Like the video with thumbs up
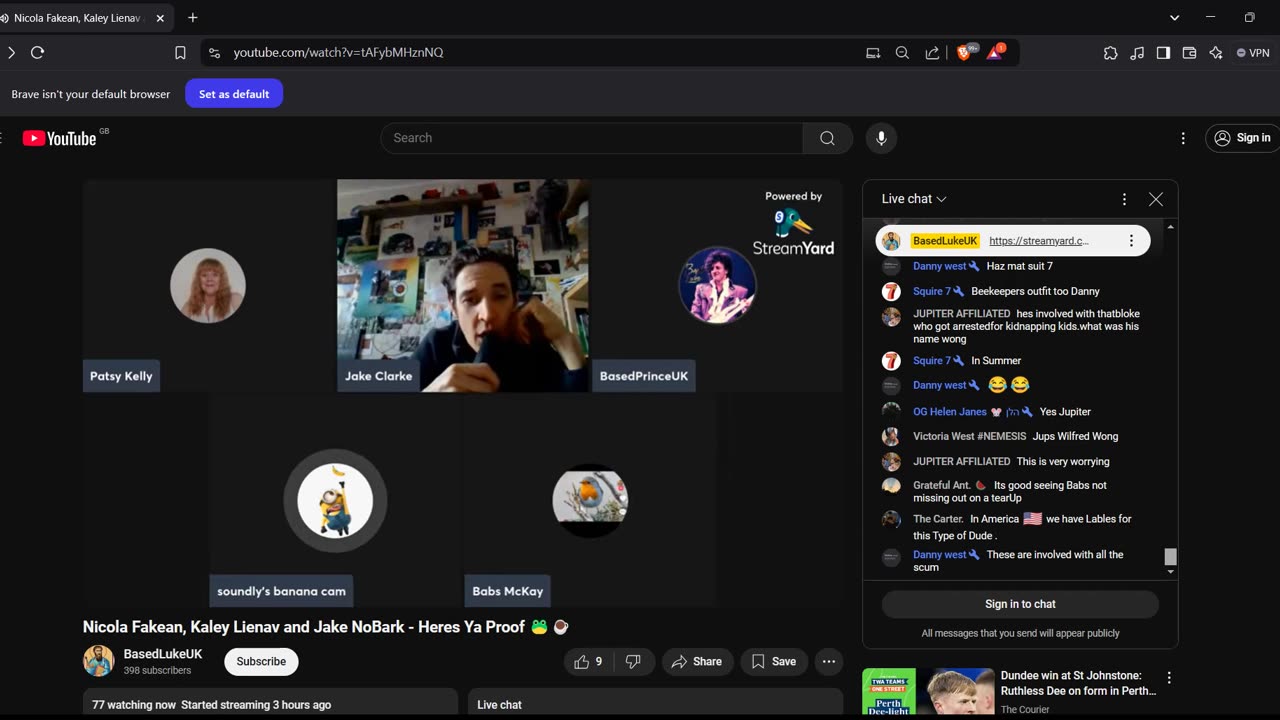 (x=589, y=661)
